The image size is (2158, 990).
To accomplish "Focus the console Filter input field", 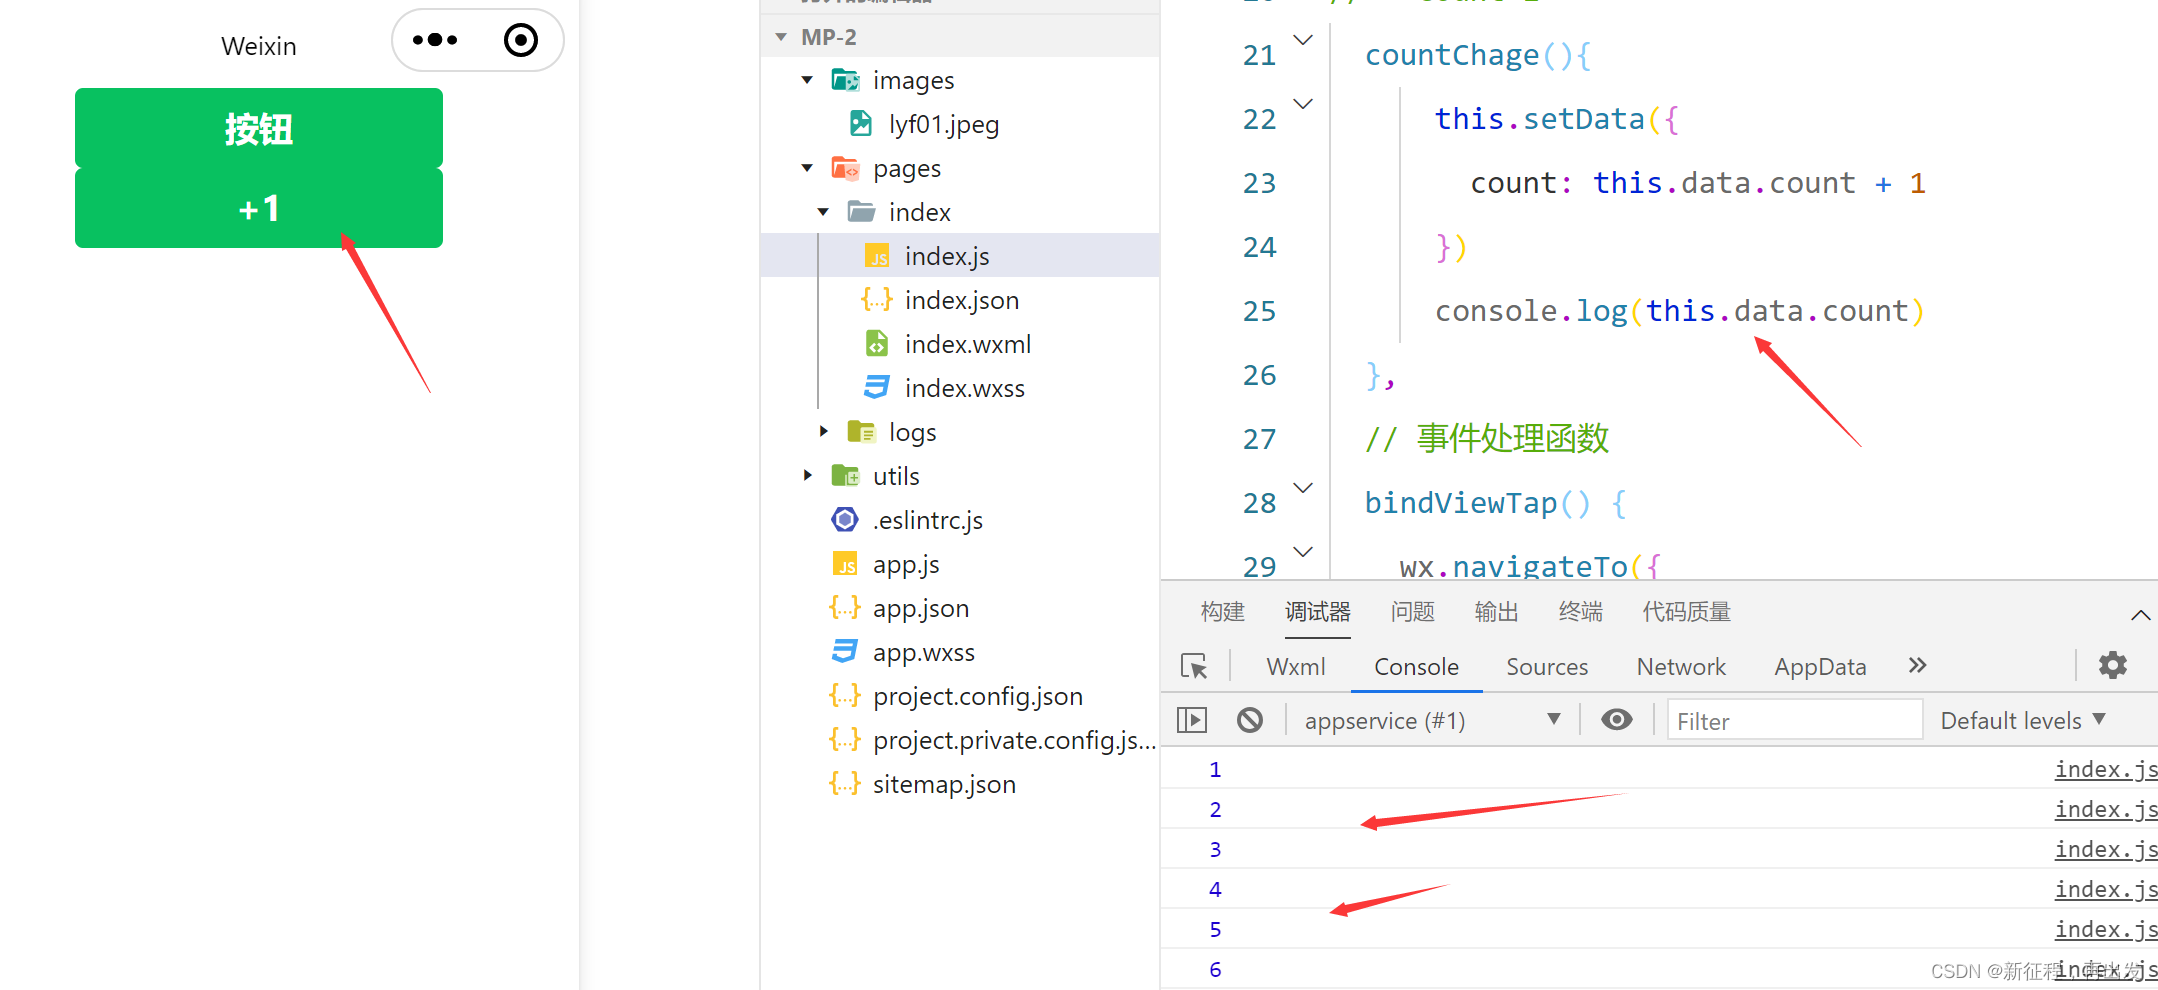I will 1795,721.
